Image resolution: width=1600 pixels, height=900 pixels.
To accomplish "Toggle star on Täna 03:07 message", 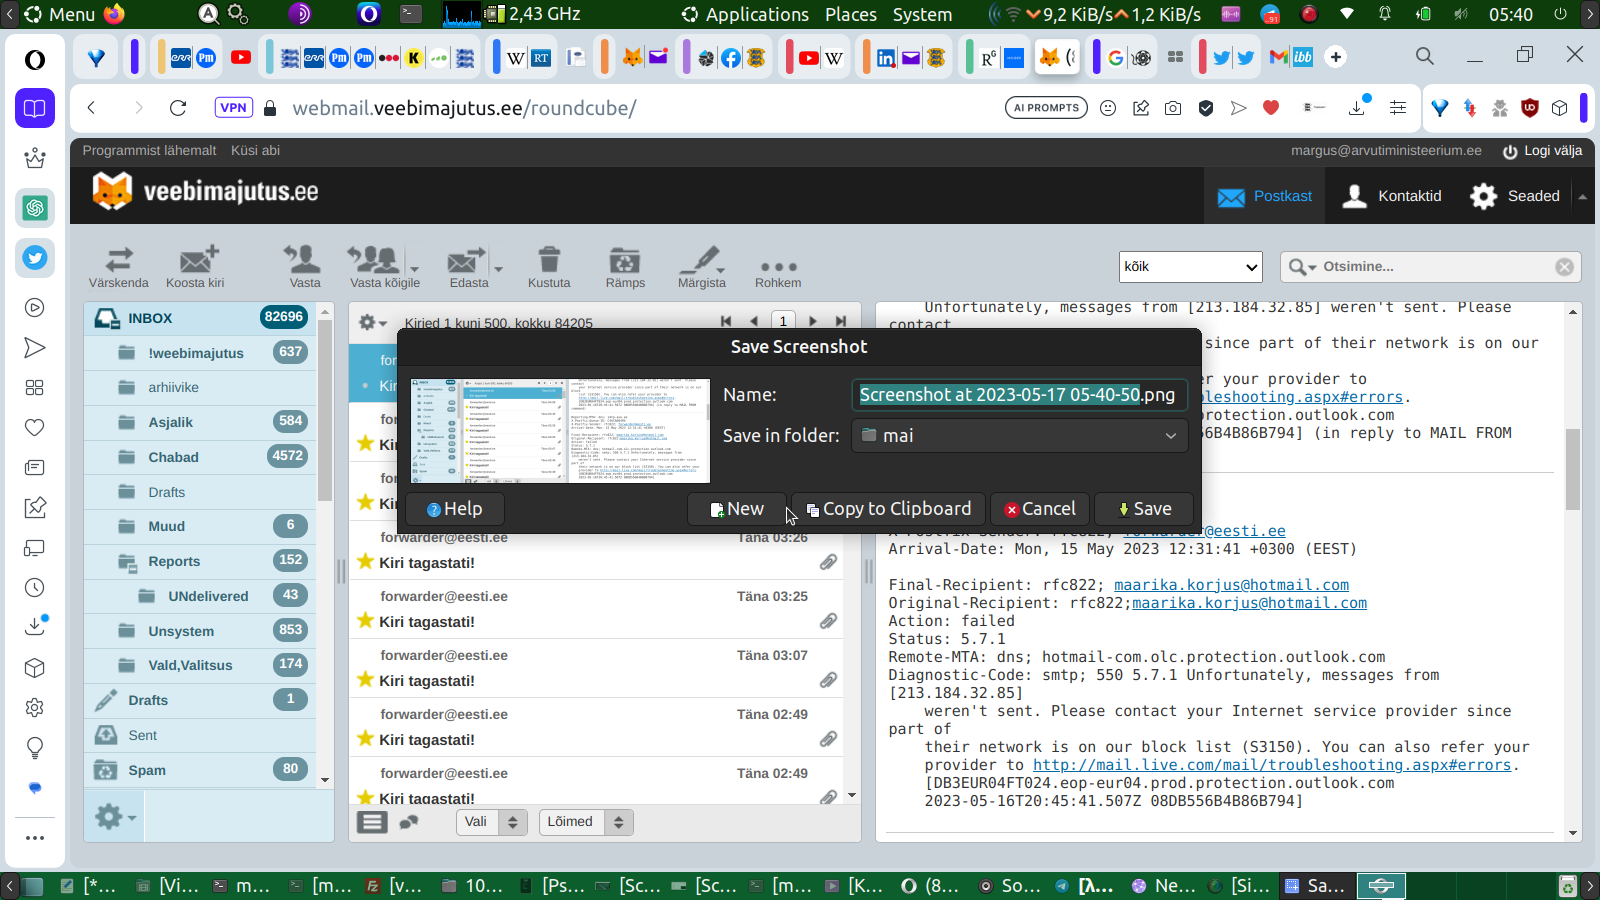I will click(x=365, y=680).
